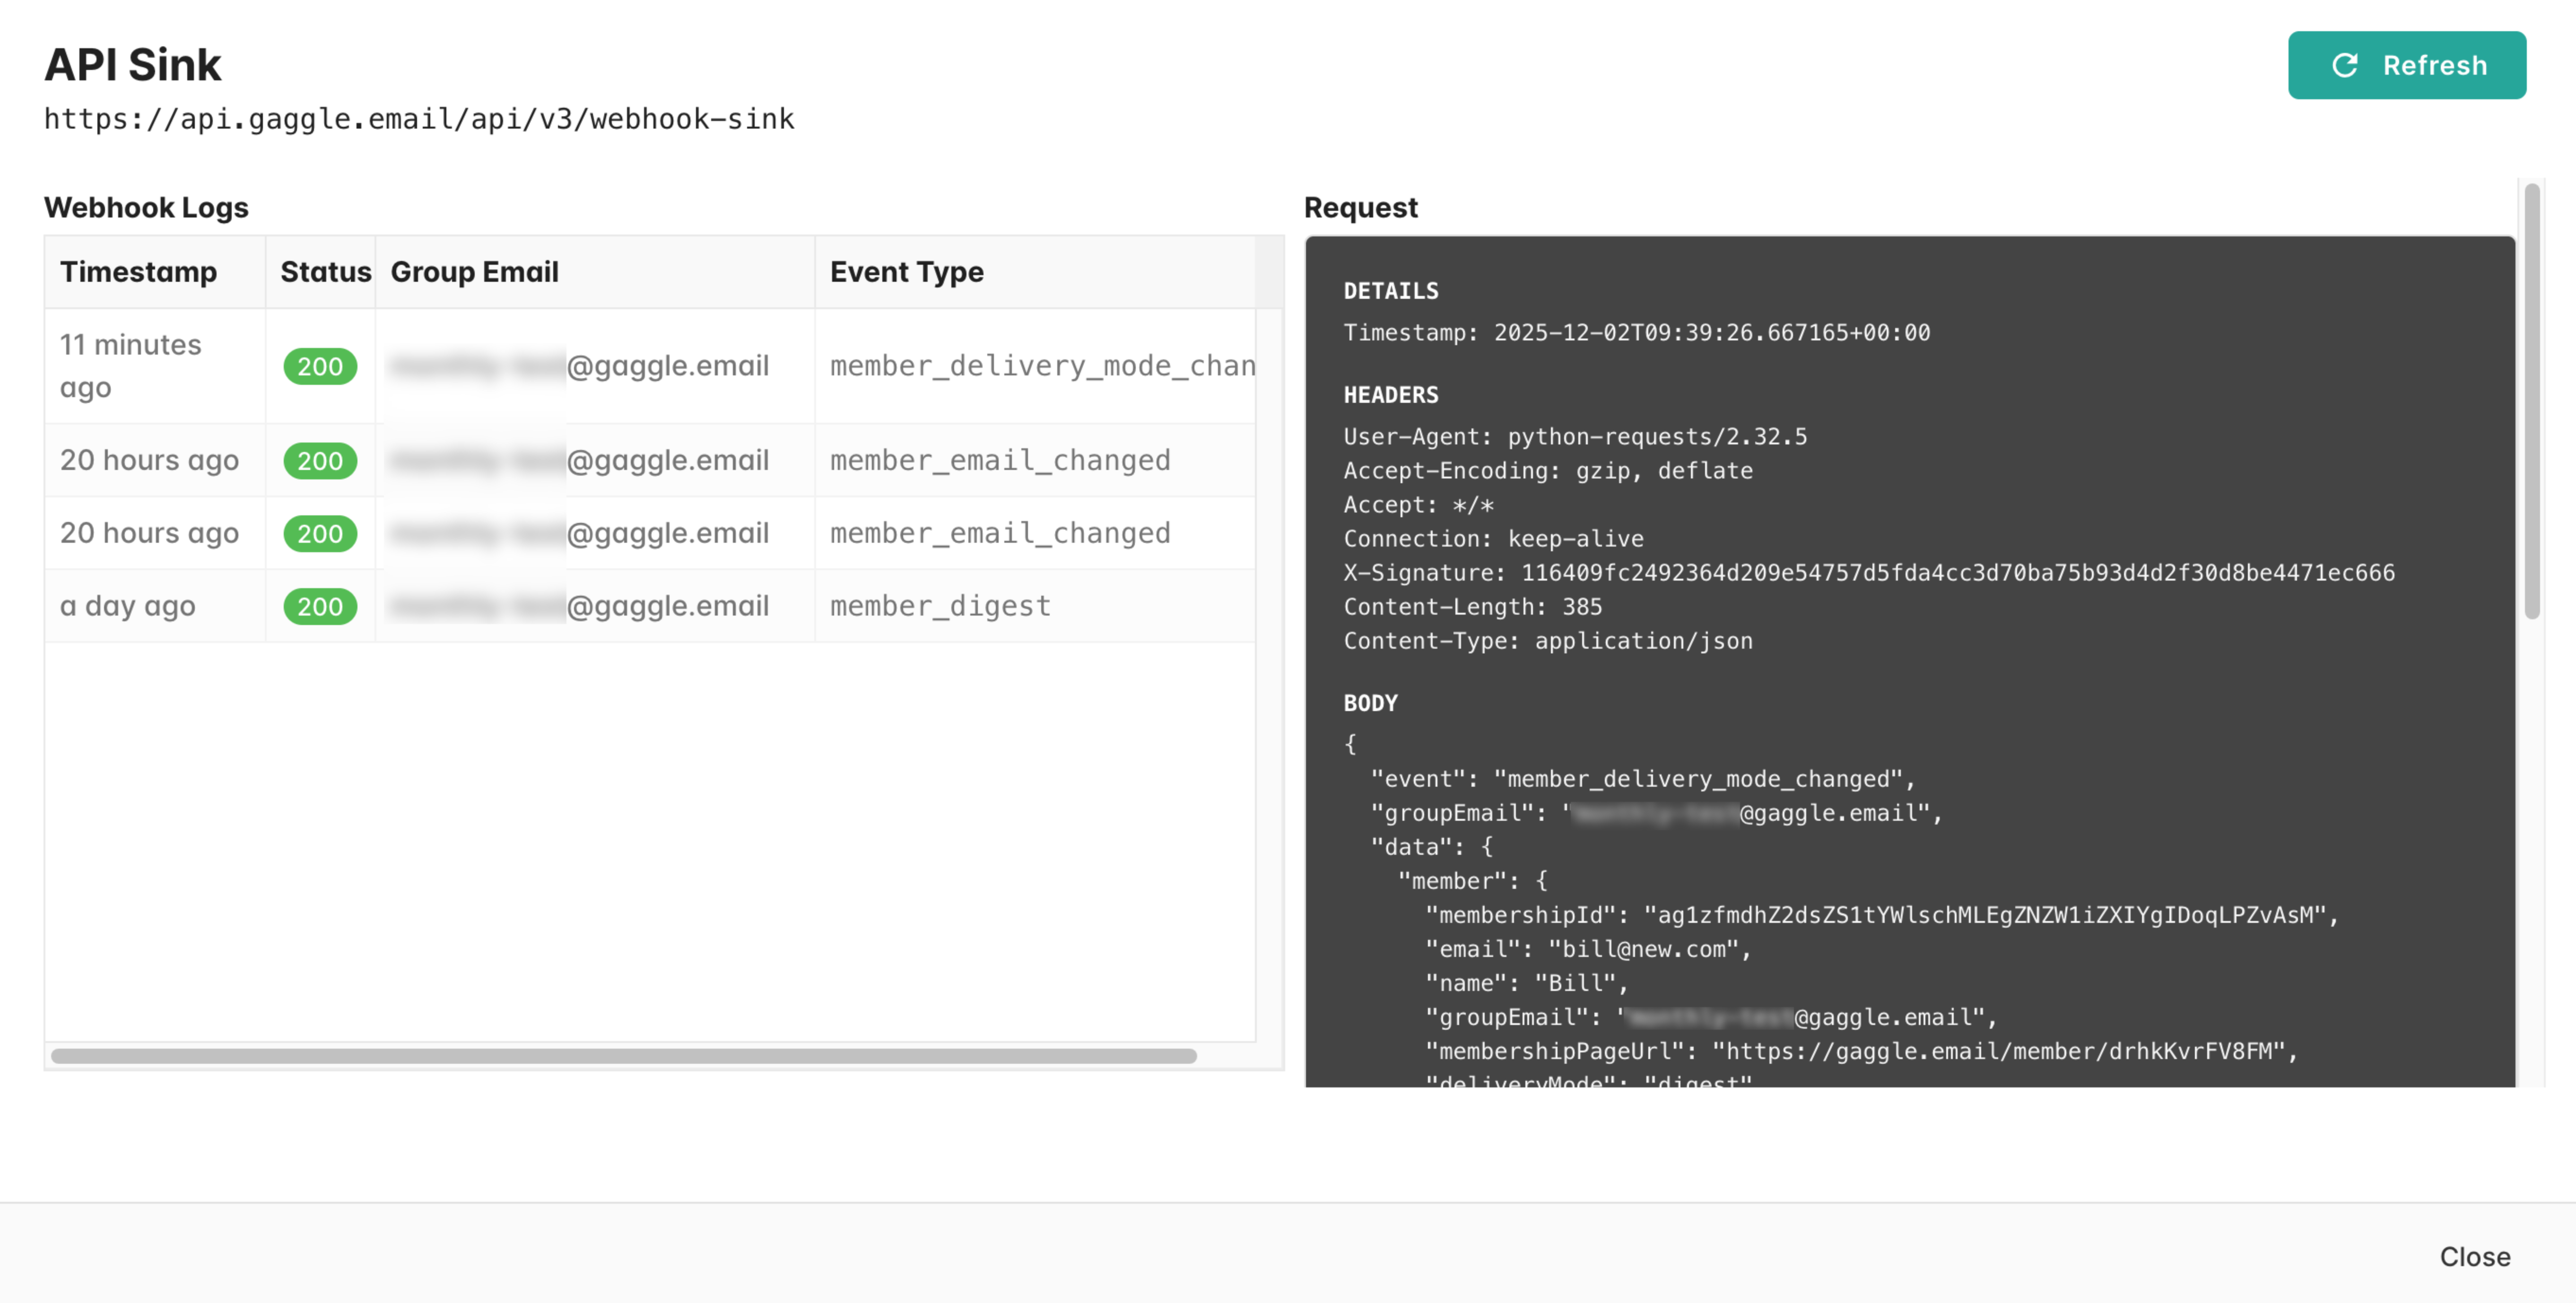Select the a day ago log entry
2576x1303 pixels.
pos(128,606)
